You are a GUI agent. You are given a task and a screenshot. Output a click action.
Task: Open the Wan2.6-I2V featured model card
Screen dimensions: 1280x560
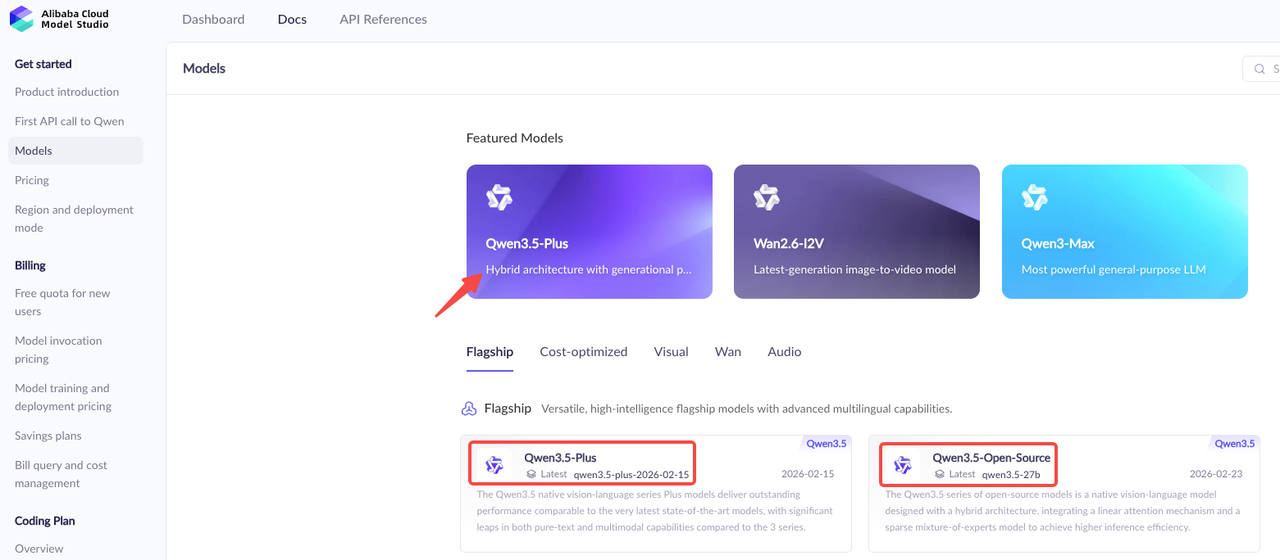click(856, 232)
